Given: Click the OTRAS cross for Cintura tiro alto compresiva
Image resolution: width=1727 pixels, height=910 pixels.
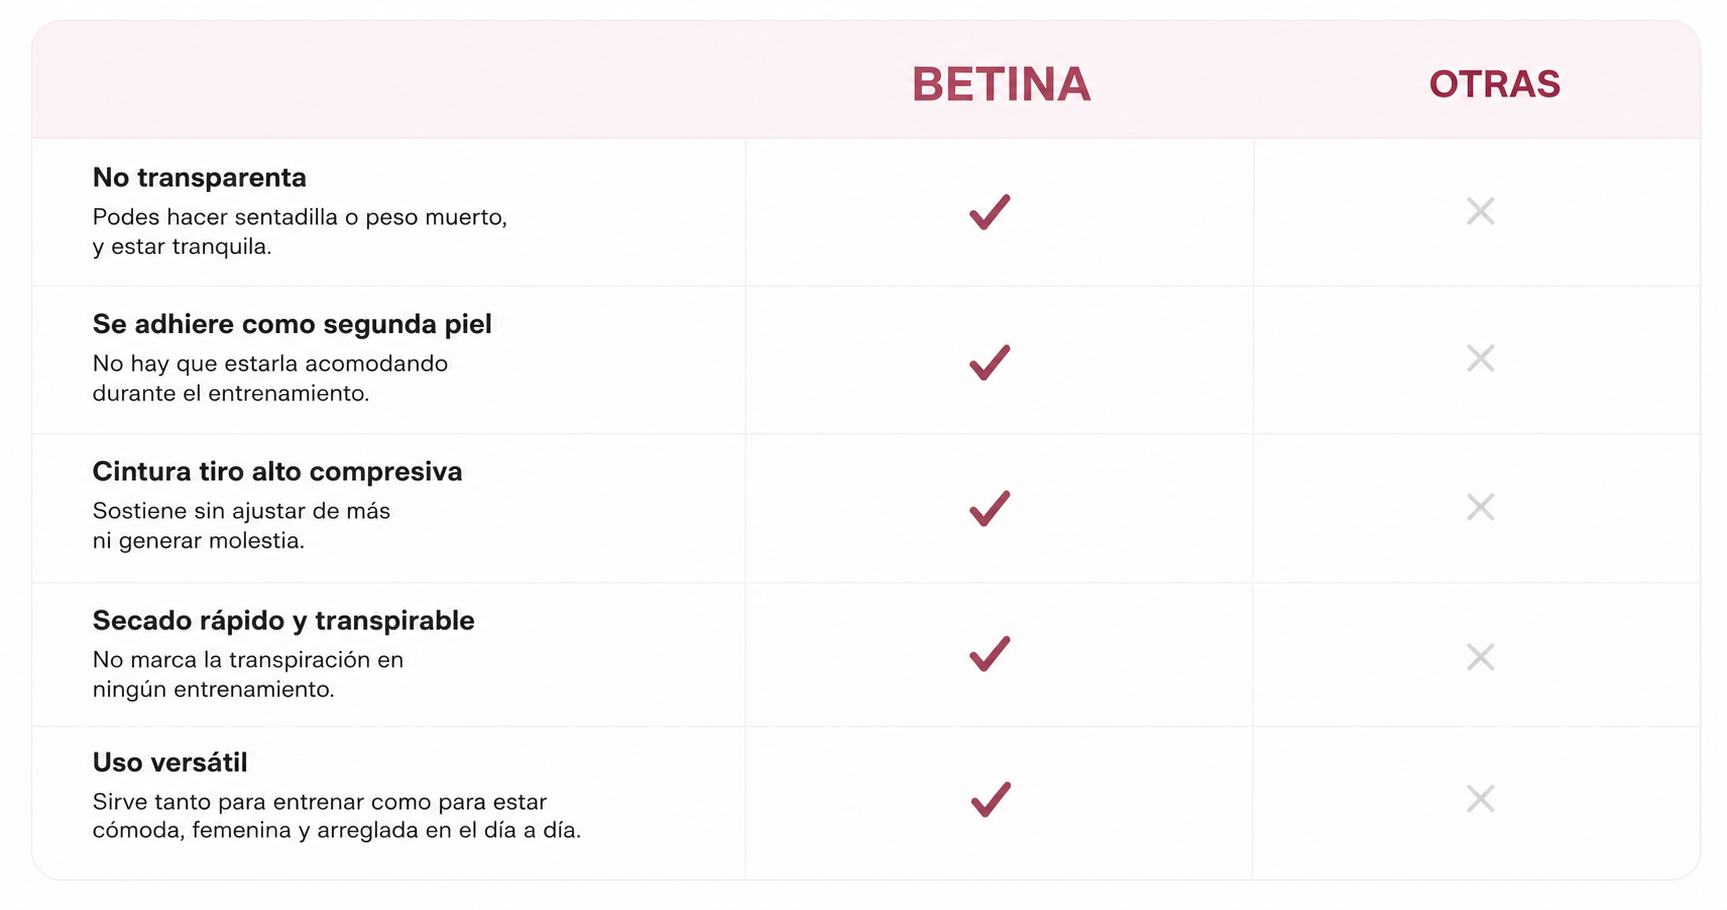Looking at the screenshot, I should (1480, 507).
